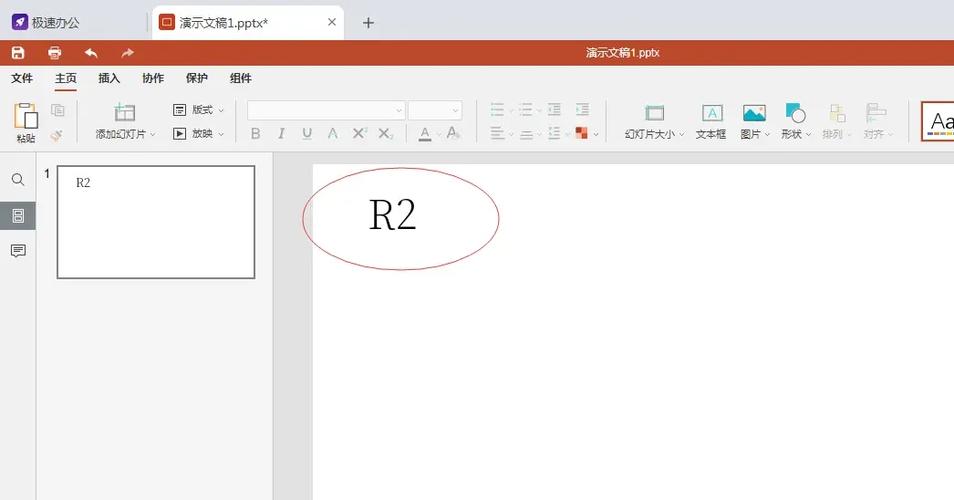
Task: Insert a numbered list
Action: coord(526,109)
